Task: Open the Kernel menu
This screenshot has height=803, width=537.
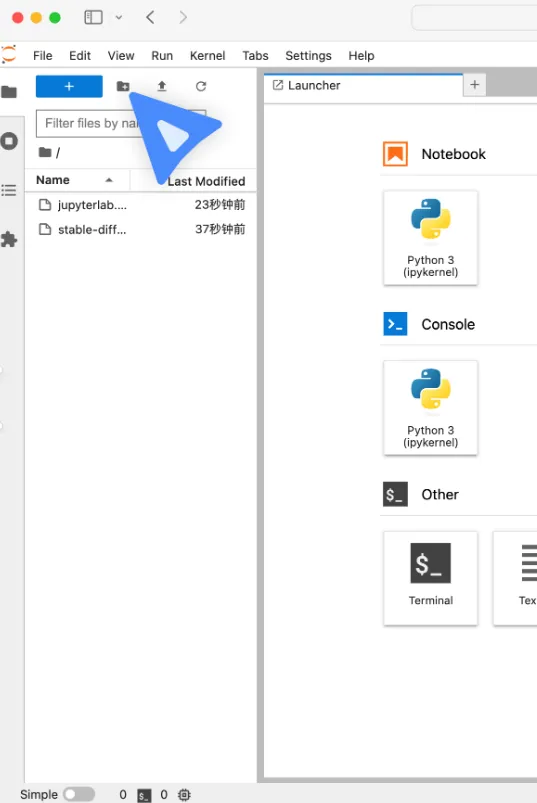Action: [x=207, y=55]
